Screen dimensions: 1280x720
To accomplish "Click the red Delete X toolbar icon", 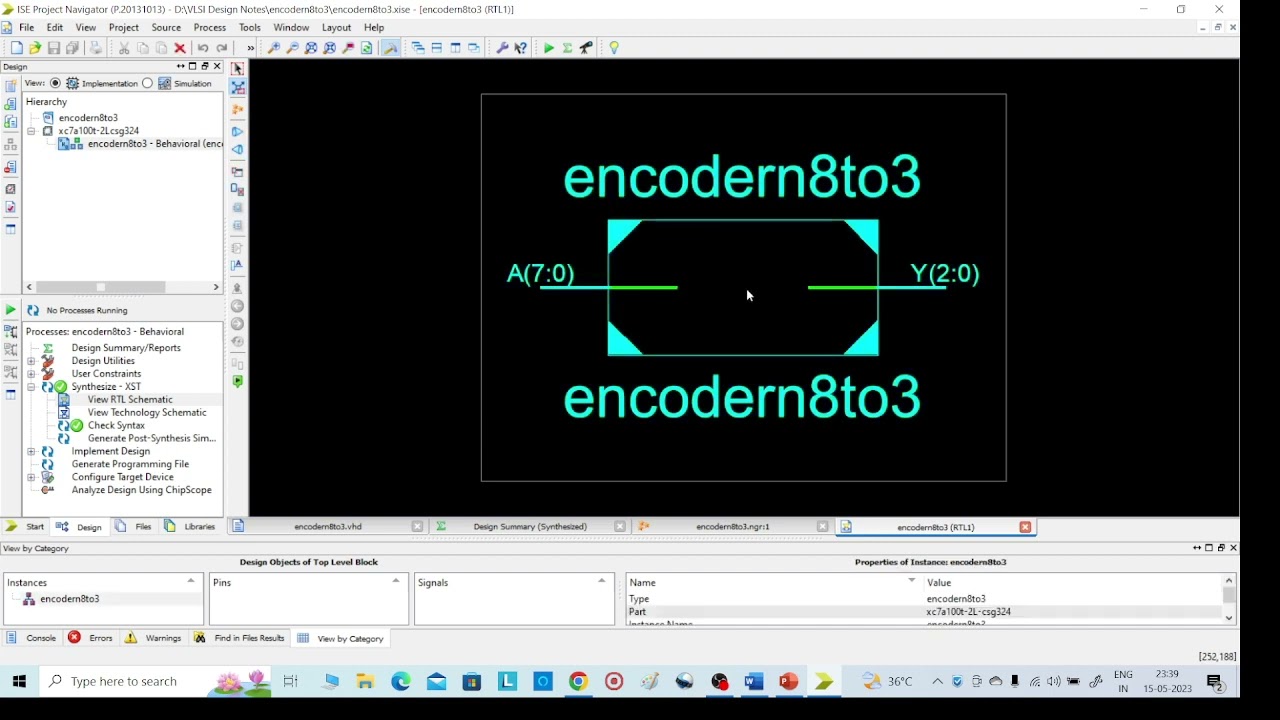I will pos(180,48).
